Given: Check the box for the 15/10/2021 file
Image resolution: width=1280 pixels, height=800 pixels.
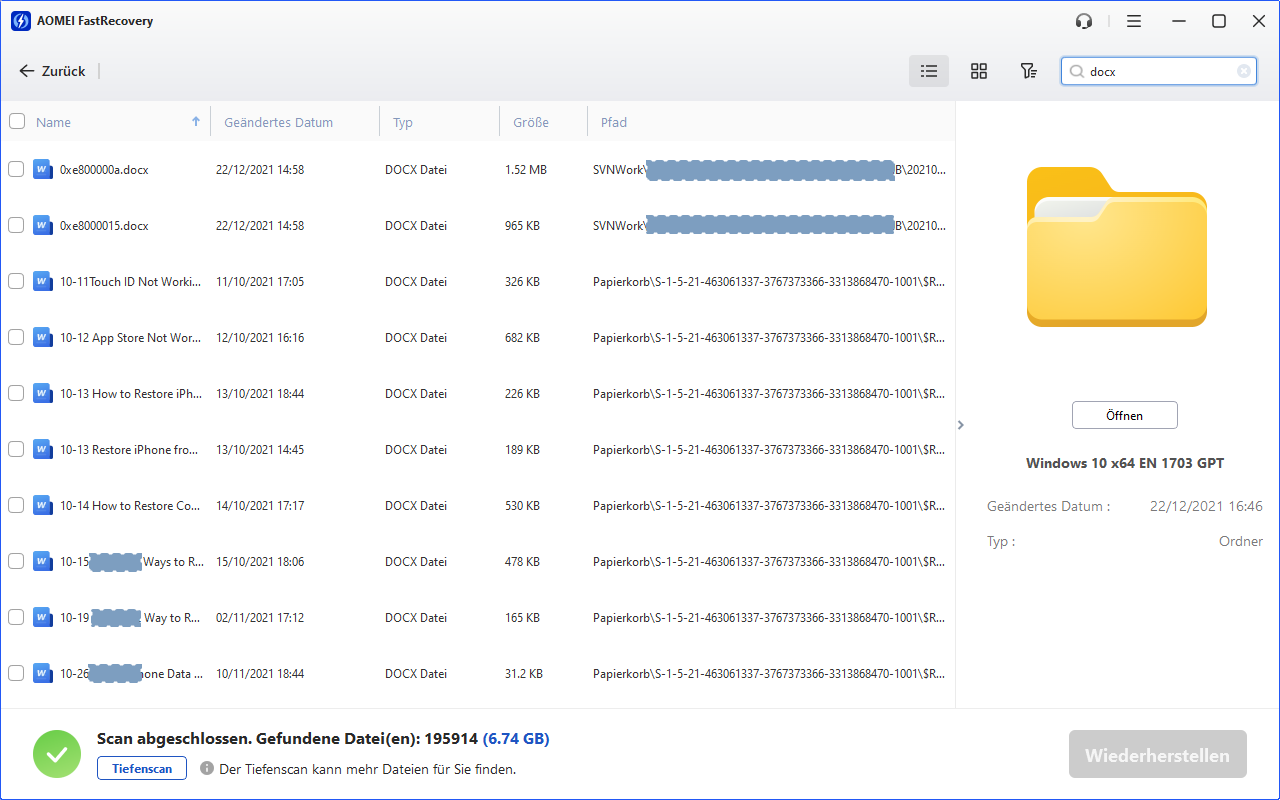Looking at the screenshot, I should pyautogui.click(x=16, y=562).
